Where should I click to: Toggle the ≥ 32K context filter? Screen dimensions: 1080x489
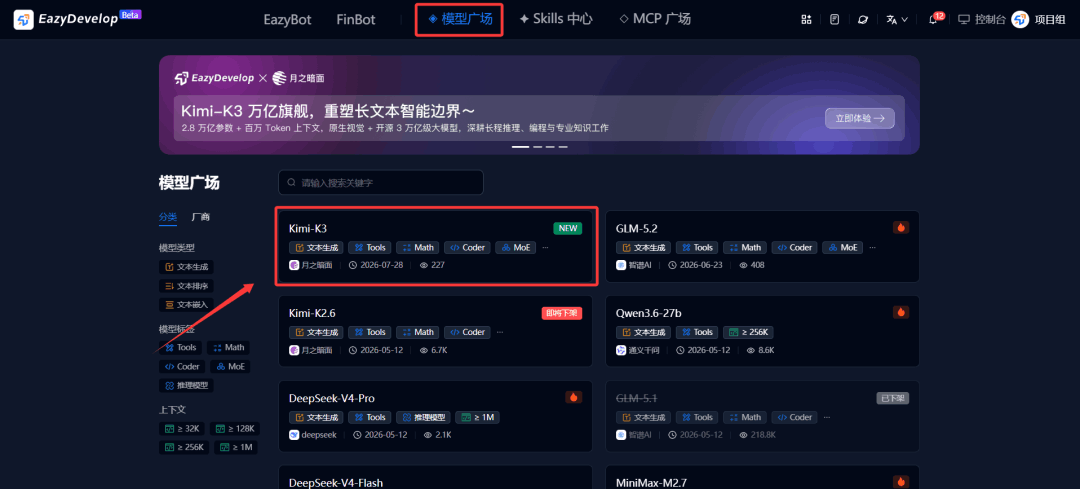(x=183, y=428)
